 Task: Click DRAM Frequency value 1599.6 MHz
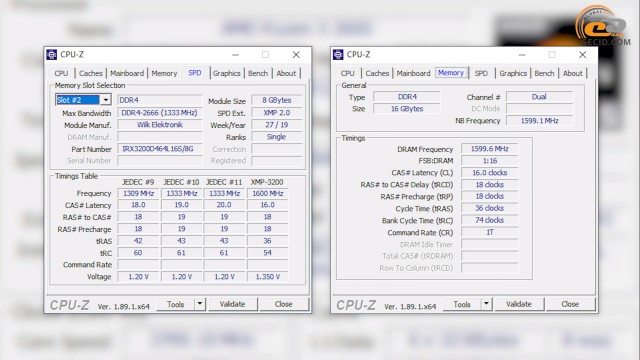[490, 149]
